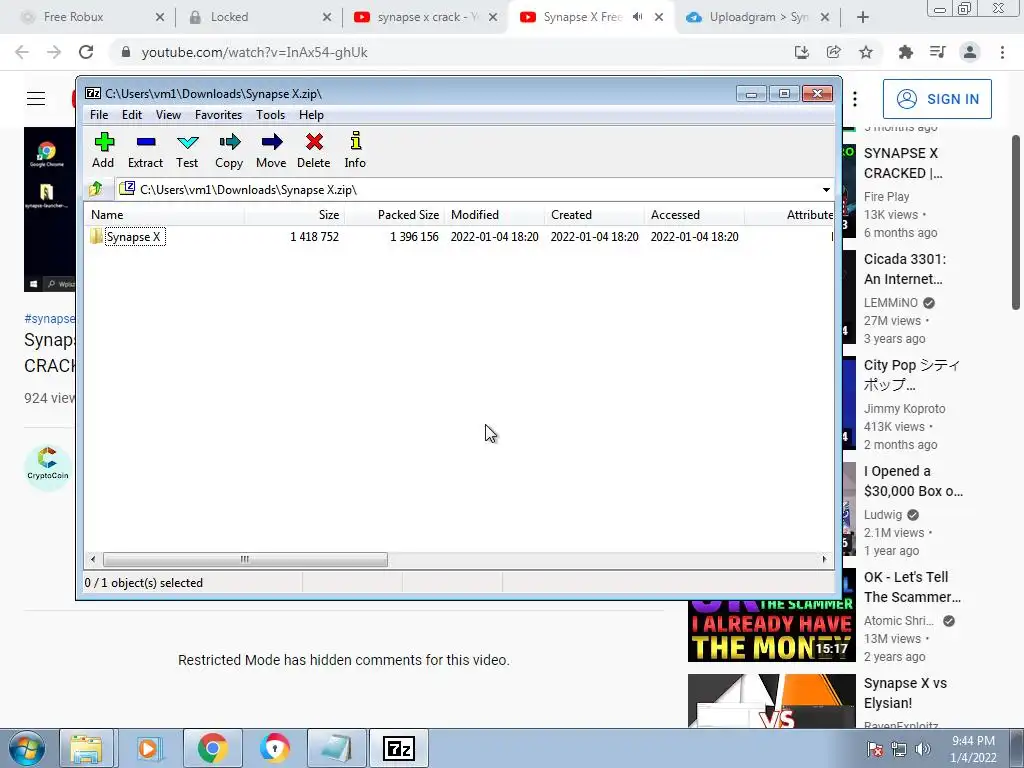The image size is (1024, 768).
Task: Expand the 7-Zip address path dropdown
Action: coord(826,190)
